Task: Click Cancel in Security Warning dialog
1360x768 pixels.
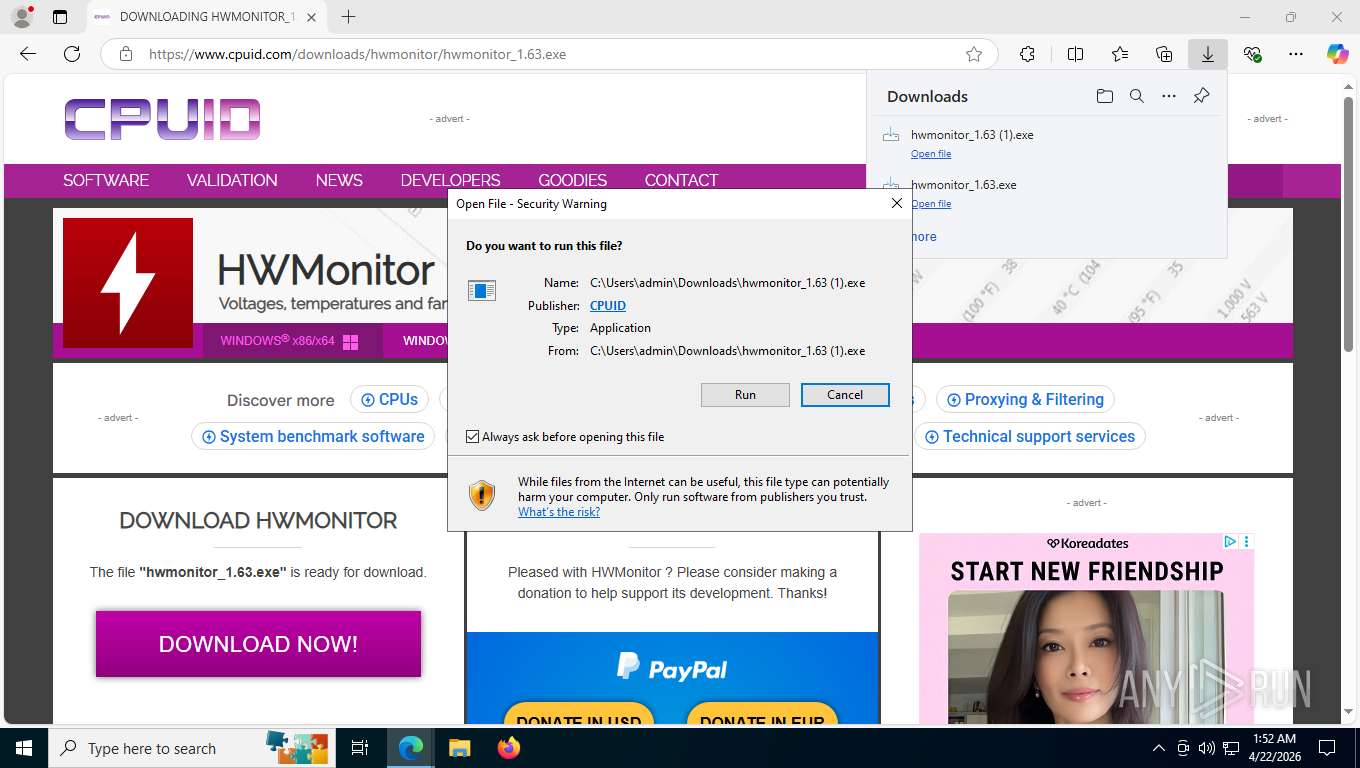Action: click(x=845, y=395)
